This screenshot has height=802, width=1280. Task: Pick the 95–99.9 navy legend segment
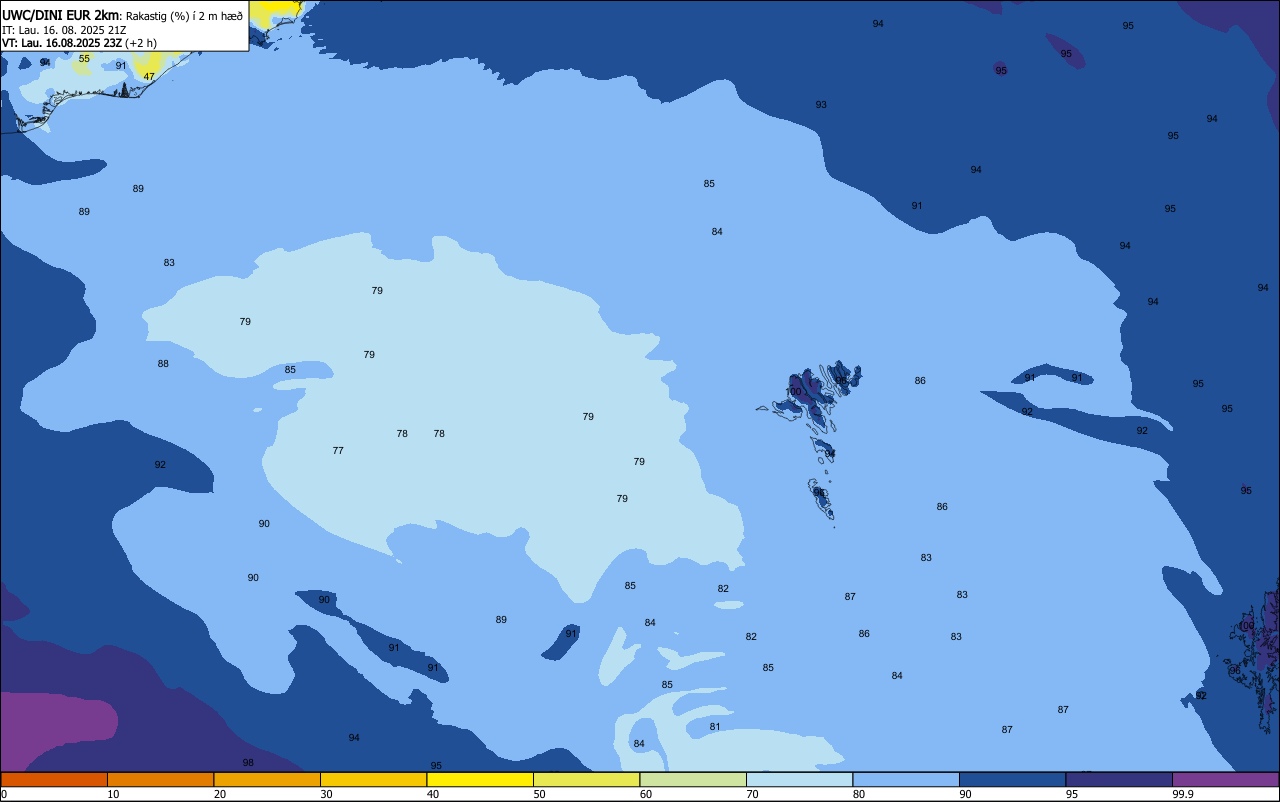(1119, 779)
